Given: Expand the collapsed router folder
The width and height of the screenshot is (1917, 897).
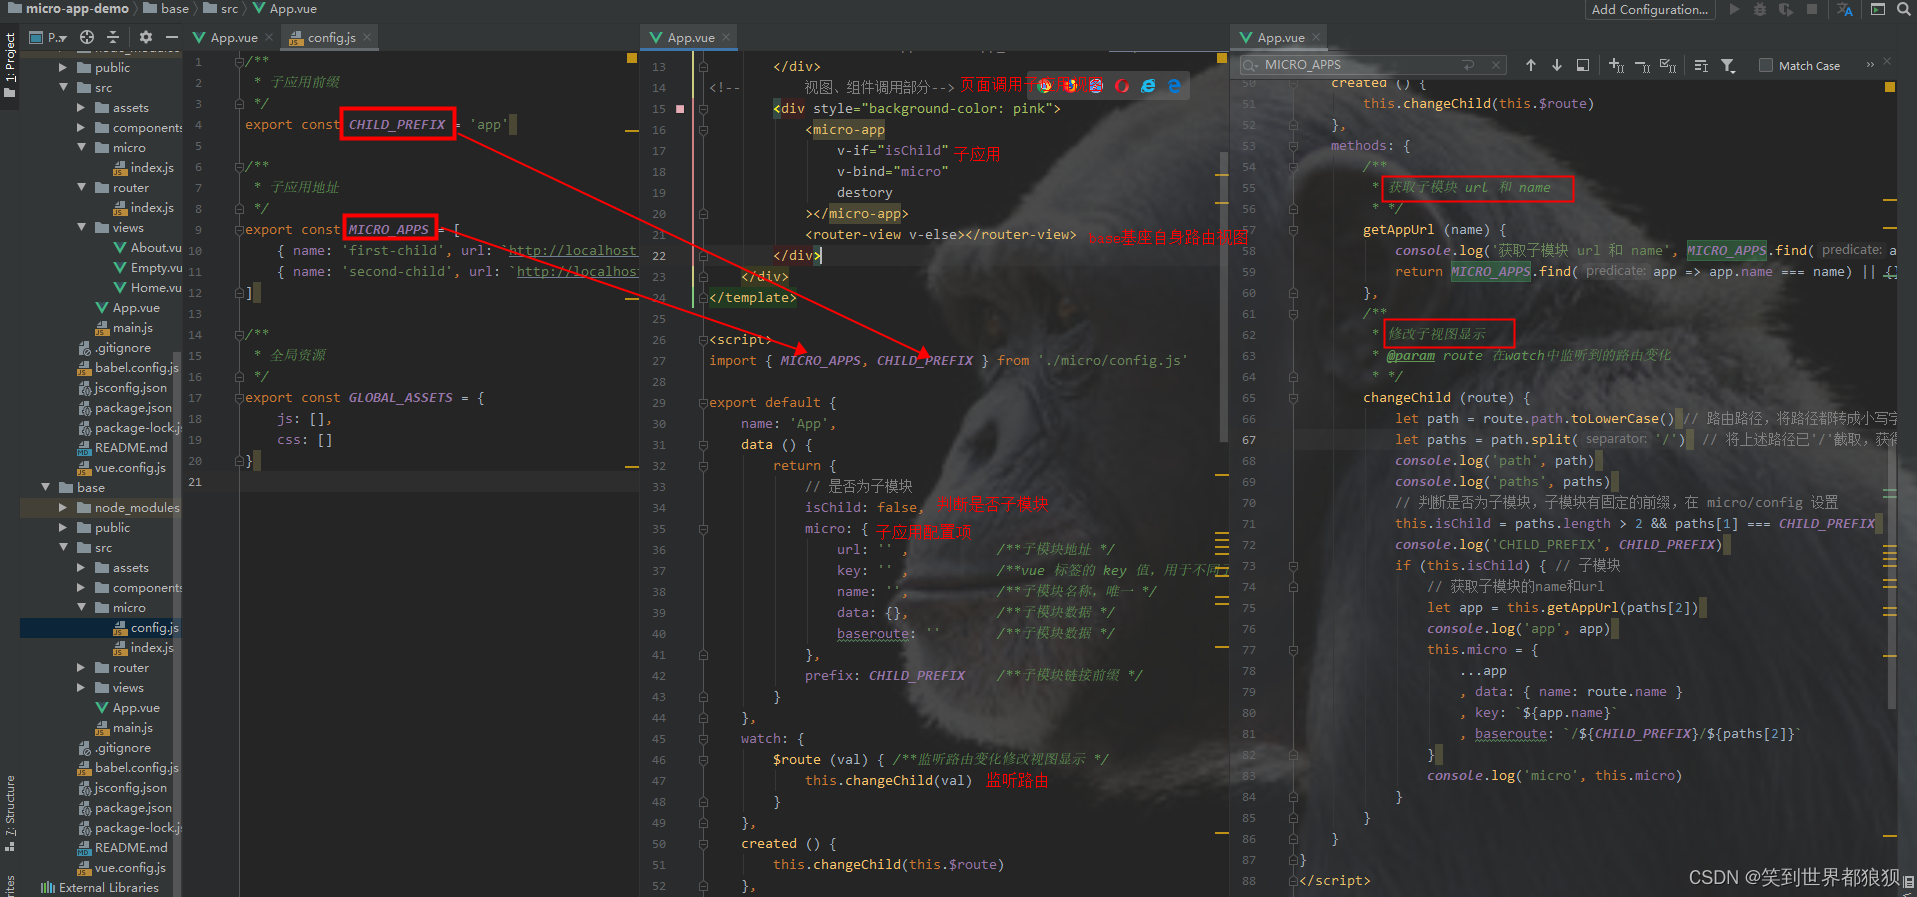Looking at the screenshot, I should pos(81,667).
